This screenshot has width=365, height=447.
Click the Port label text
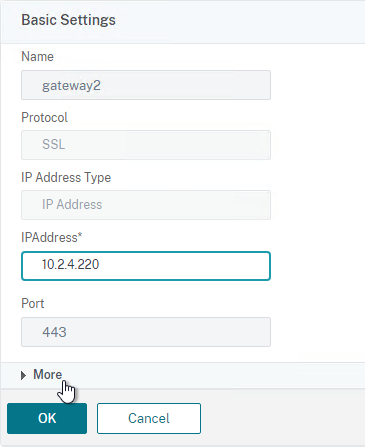coord(33,304)
